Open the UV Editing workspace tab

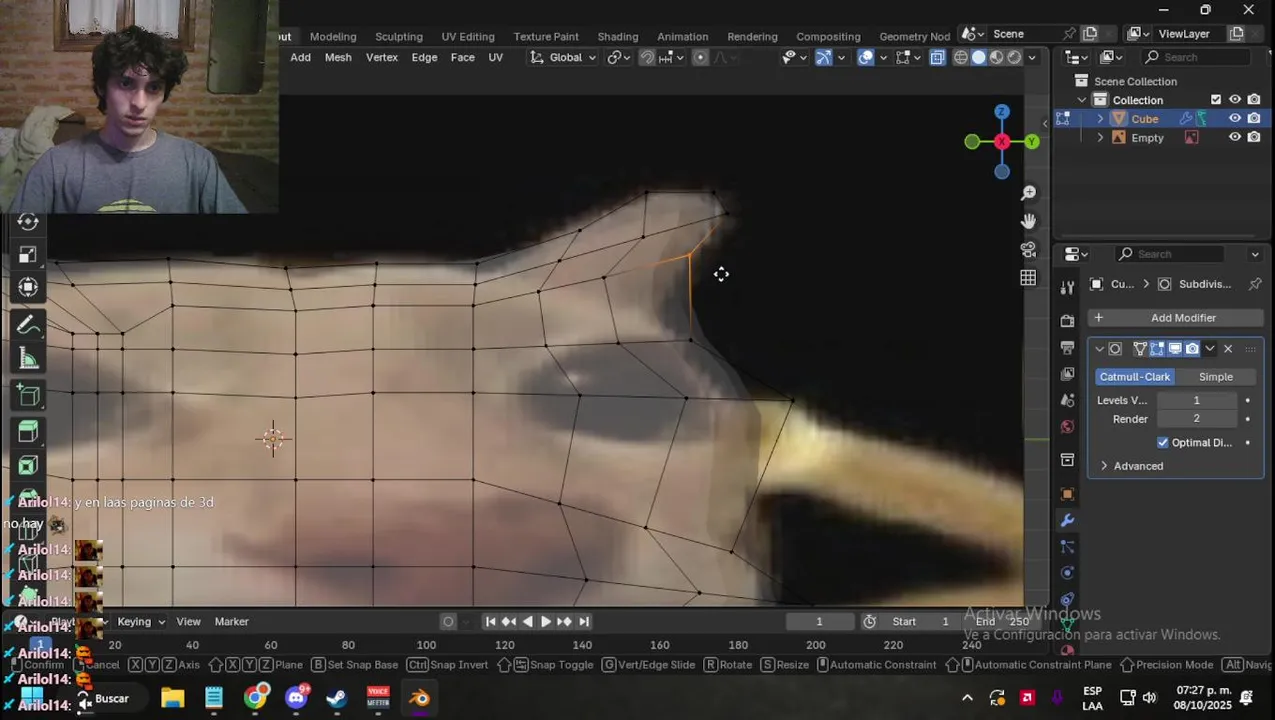click(x=468, y=36)
